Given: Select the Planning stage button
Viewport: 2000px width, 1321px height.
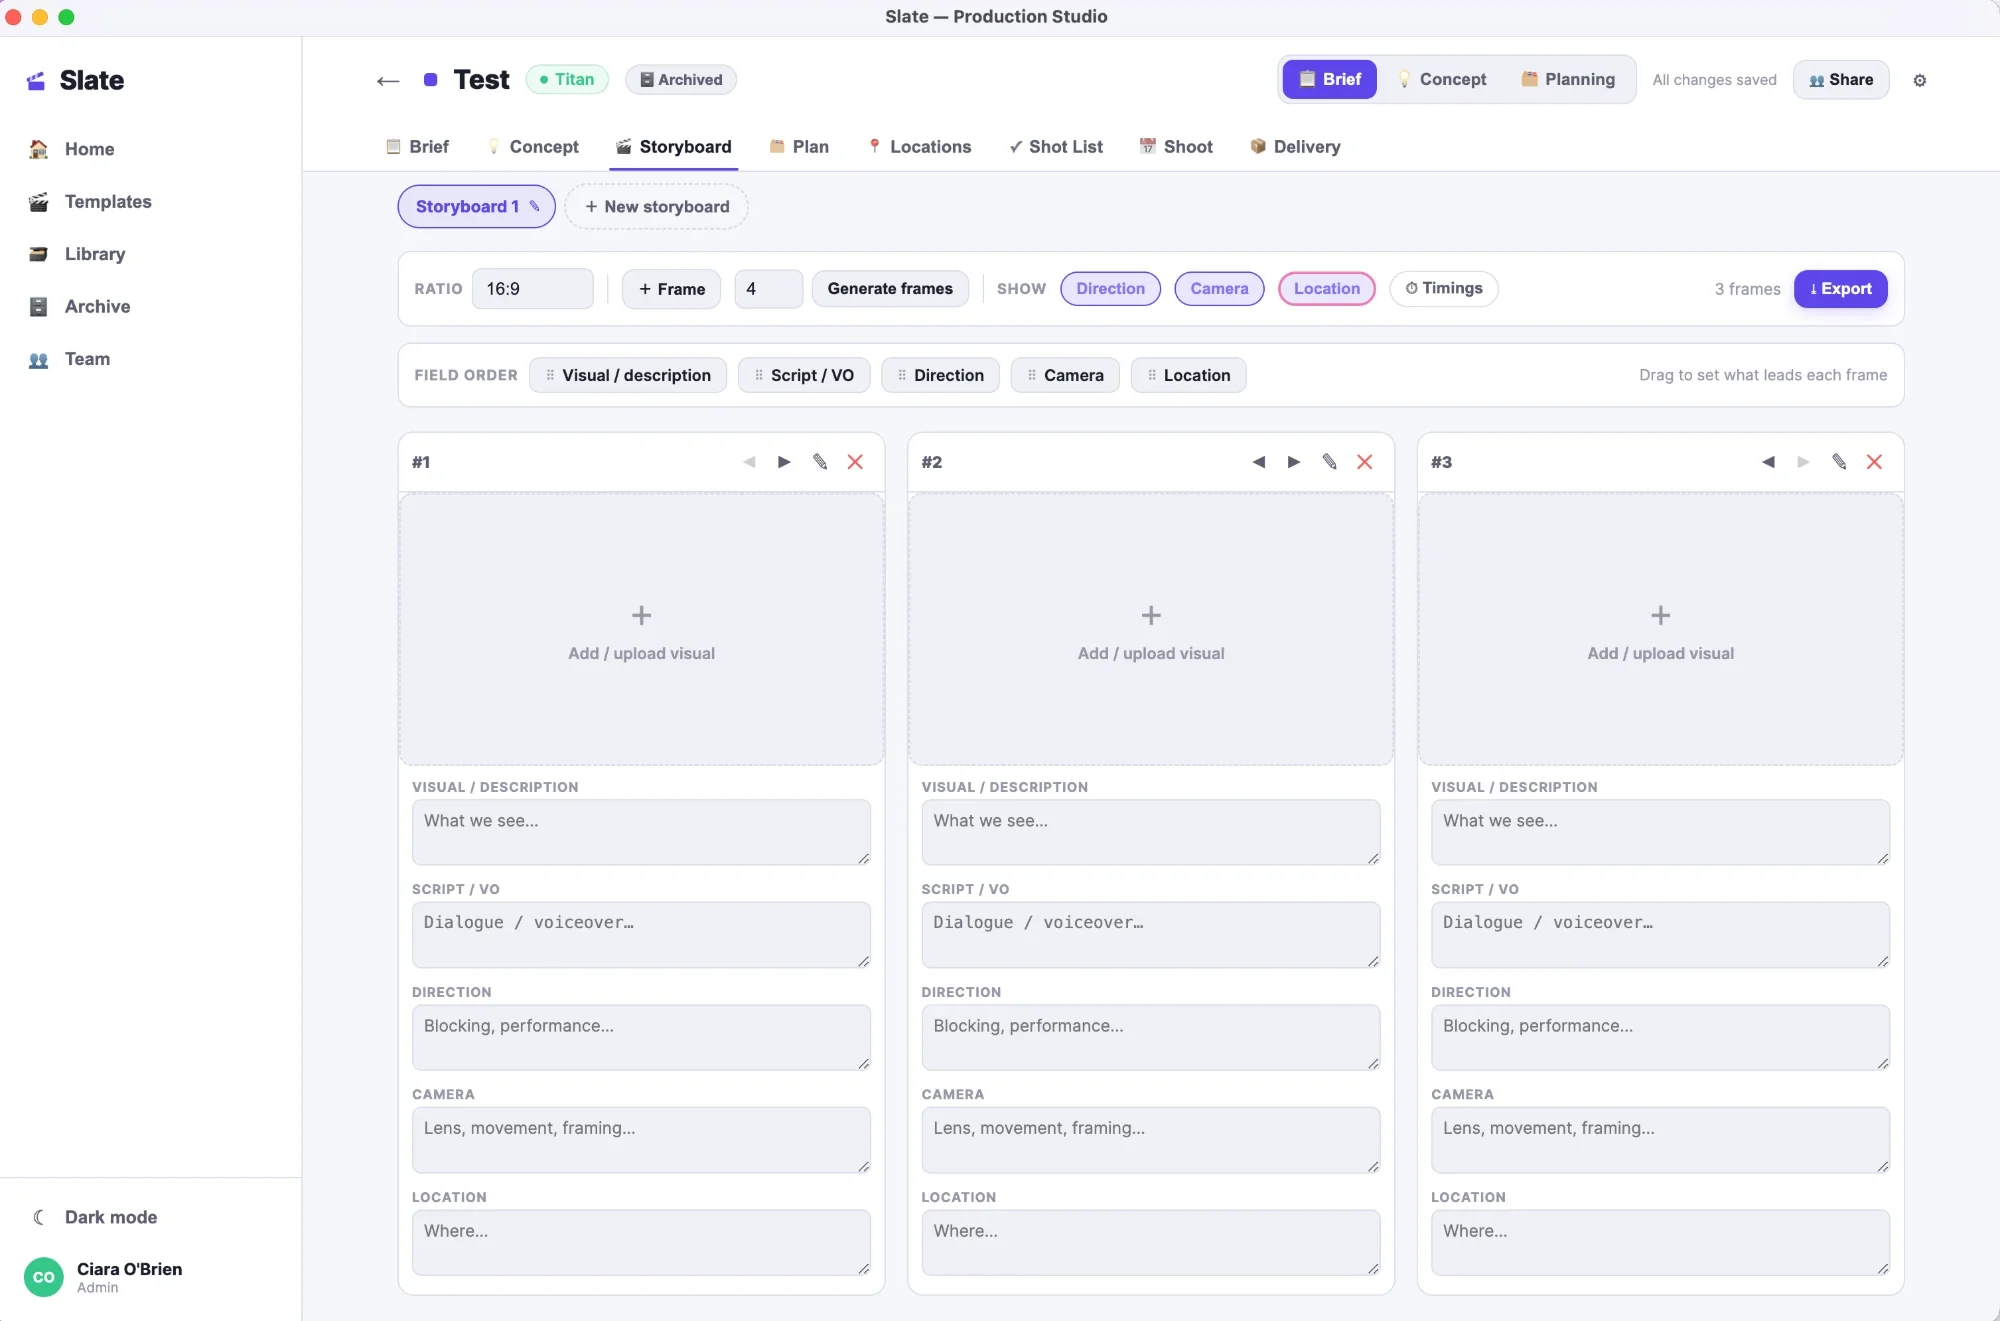Looking at the screenshot, I should coord(1568,80).
